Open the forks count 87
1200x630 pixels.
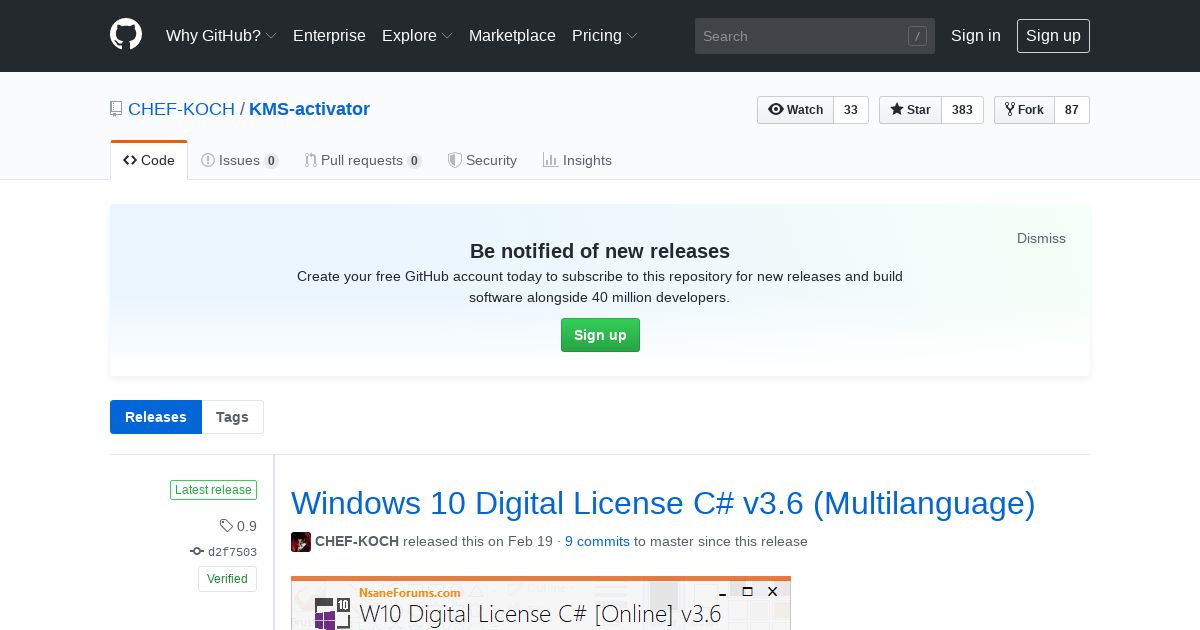(1072, 110)
